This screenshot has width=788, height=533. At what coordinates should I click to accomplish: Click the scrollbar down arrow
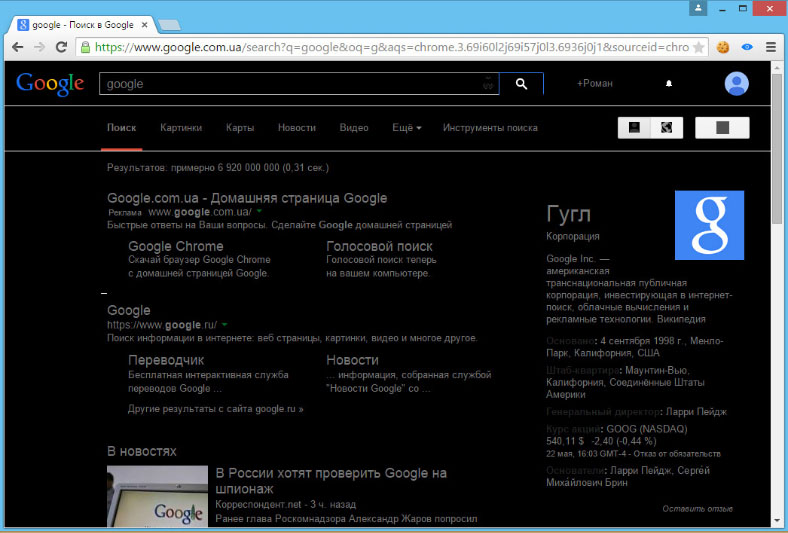pyautogui.click(x=777, y=521)
